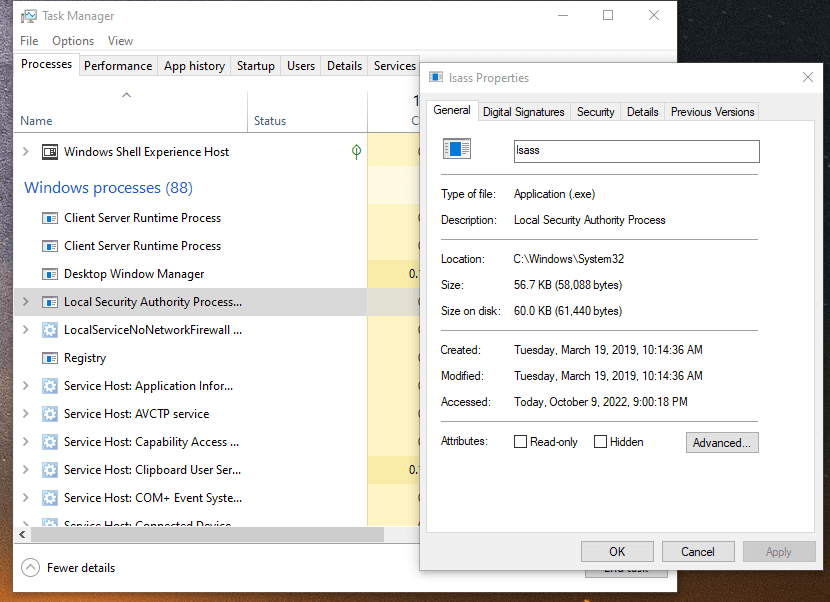Expand Service Host: Clipboard User Ser... row

(x=25, y=470)
